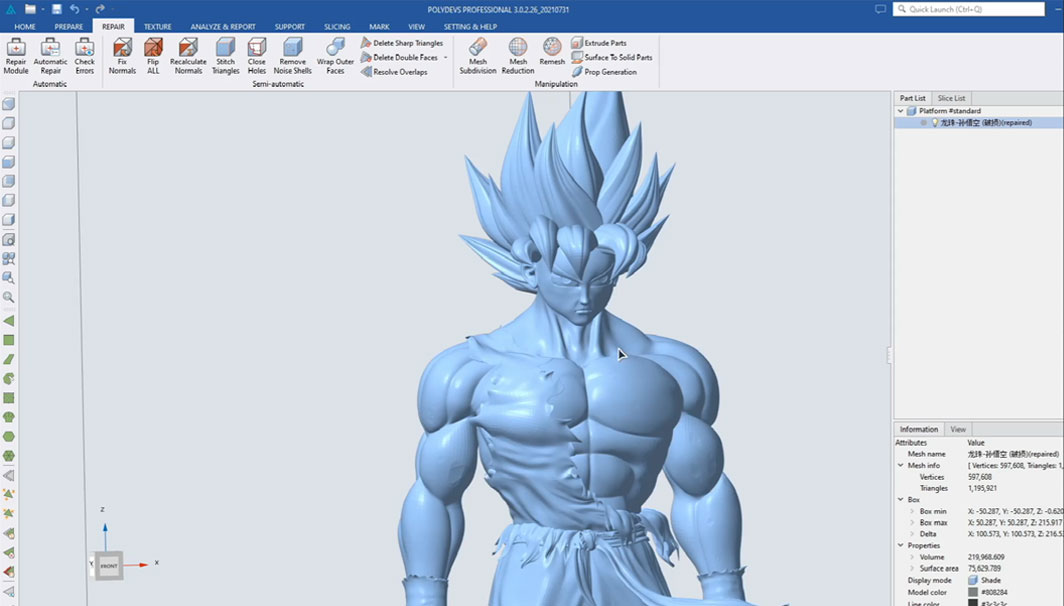Open the dropdown arrow beside the folder icon
The height and width of the screenshot is (606, 1064).
click(42, 10)
